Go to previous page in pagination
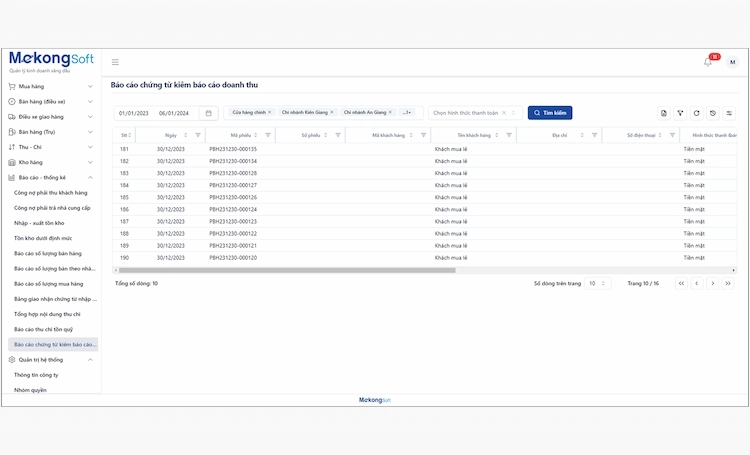Viewport: 750px width, 455px height. (696, 283)
